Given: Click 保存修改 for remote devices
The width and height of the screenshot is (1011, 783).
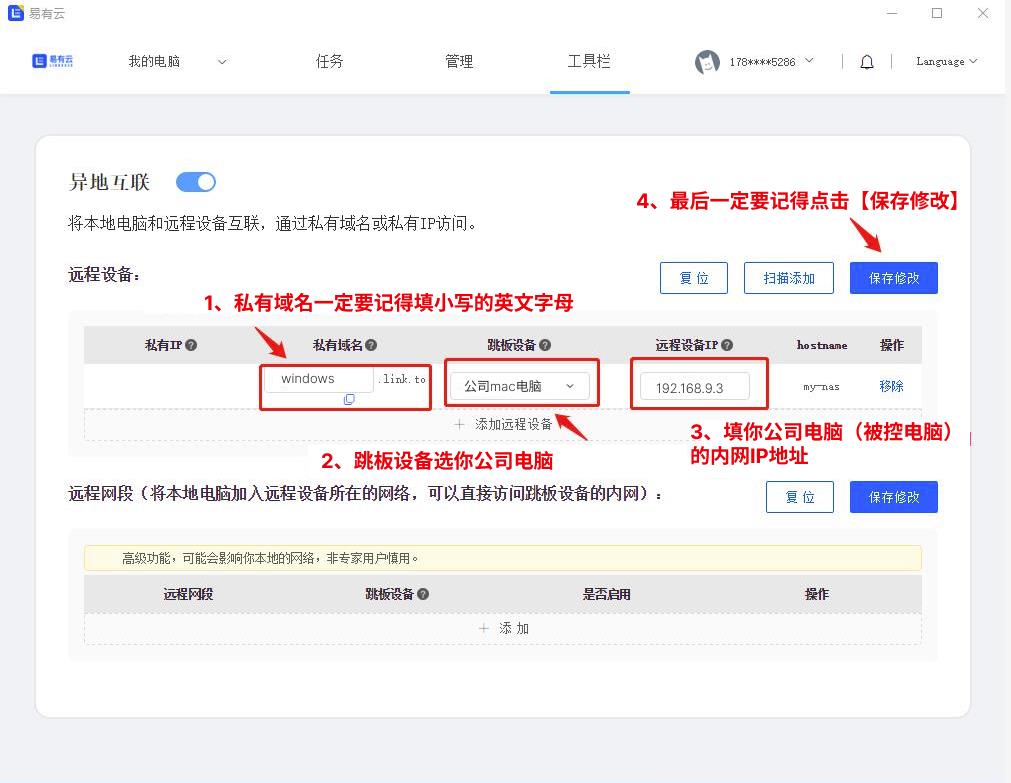Looking at the screenshot, I should 894,278.
